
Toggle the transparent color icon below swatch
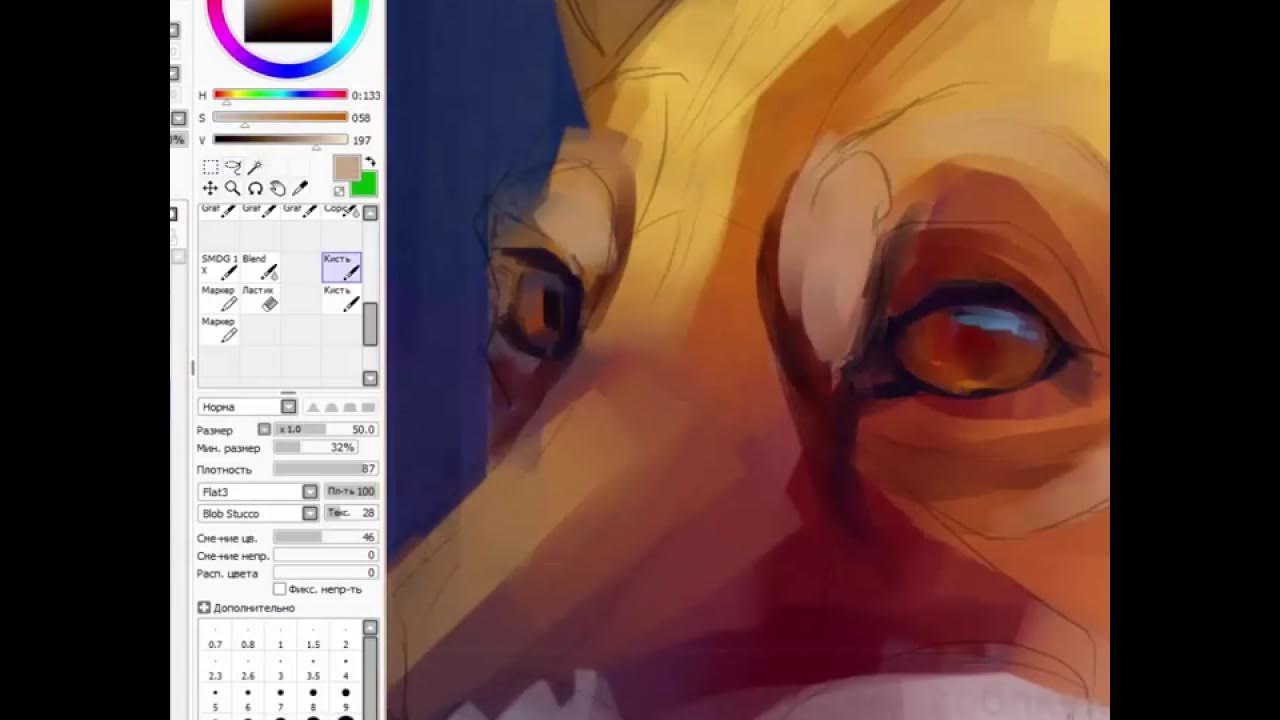click(340, 190)
